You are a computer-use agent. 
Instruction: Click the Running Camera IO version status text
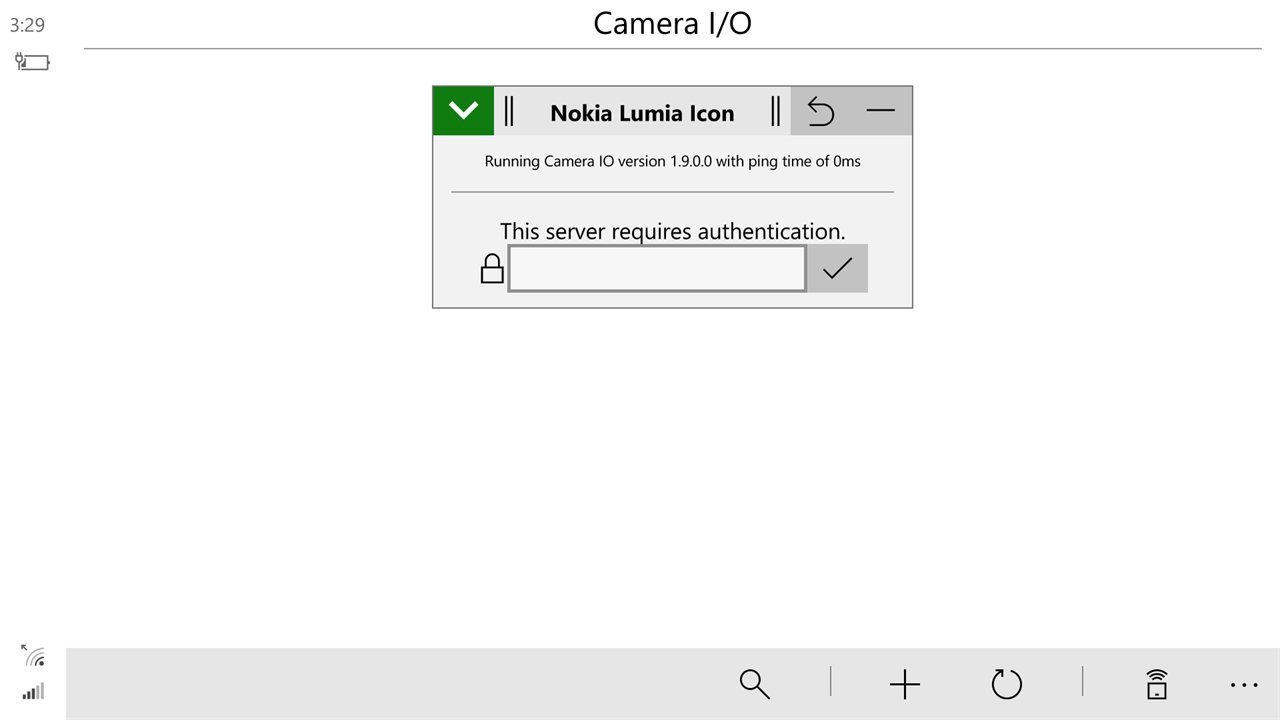pyautogui.click(x=672, y=161)
